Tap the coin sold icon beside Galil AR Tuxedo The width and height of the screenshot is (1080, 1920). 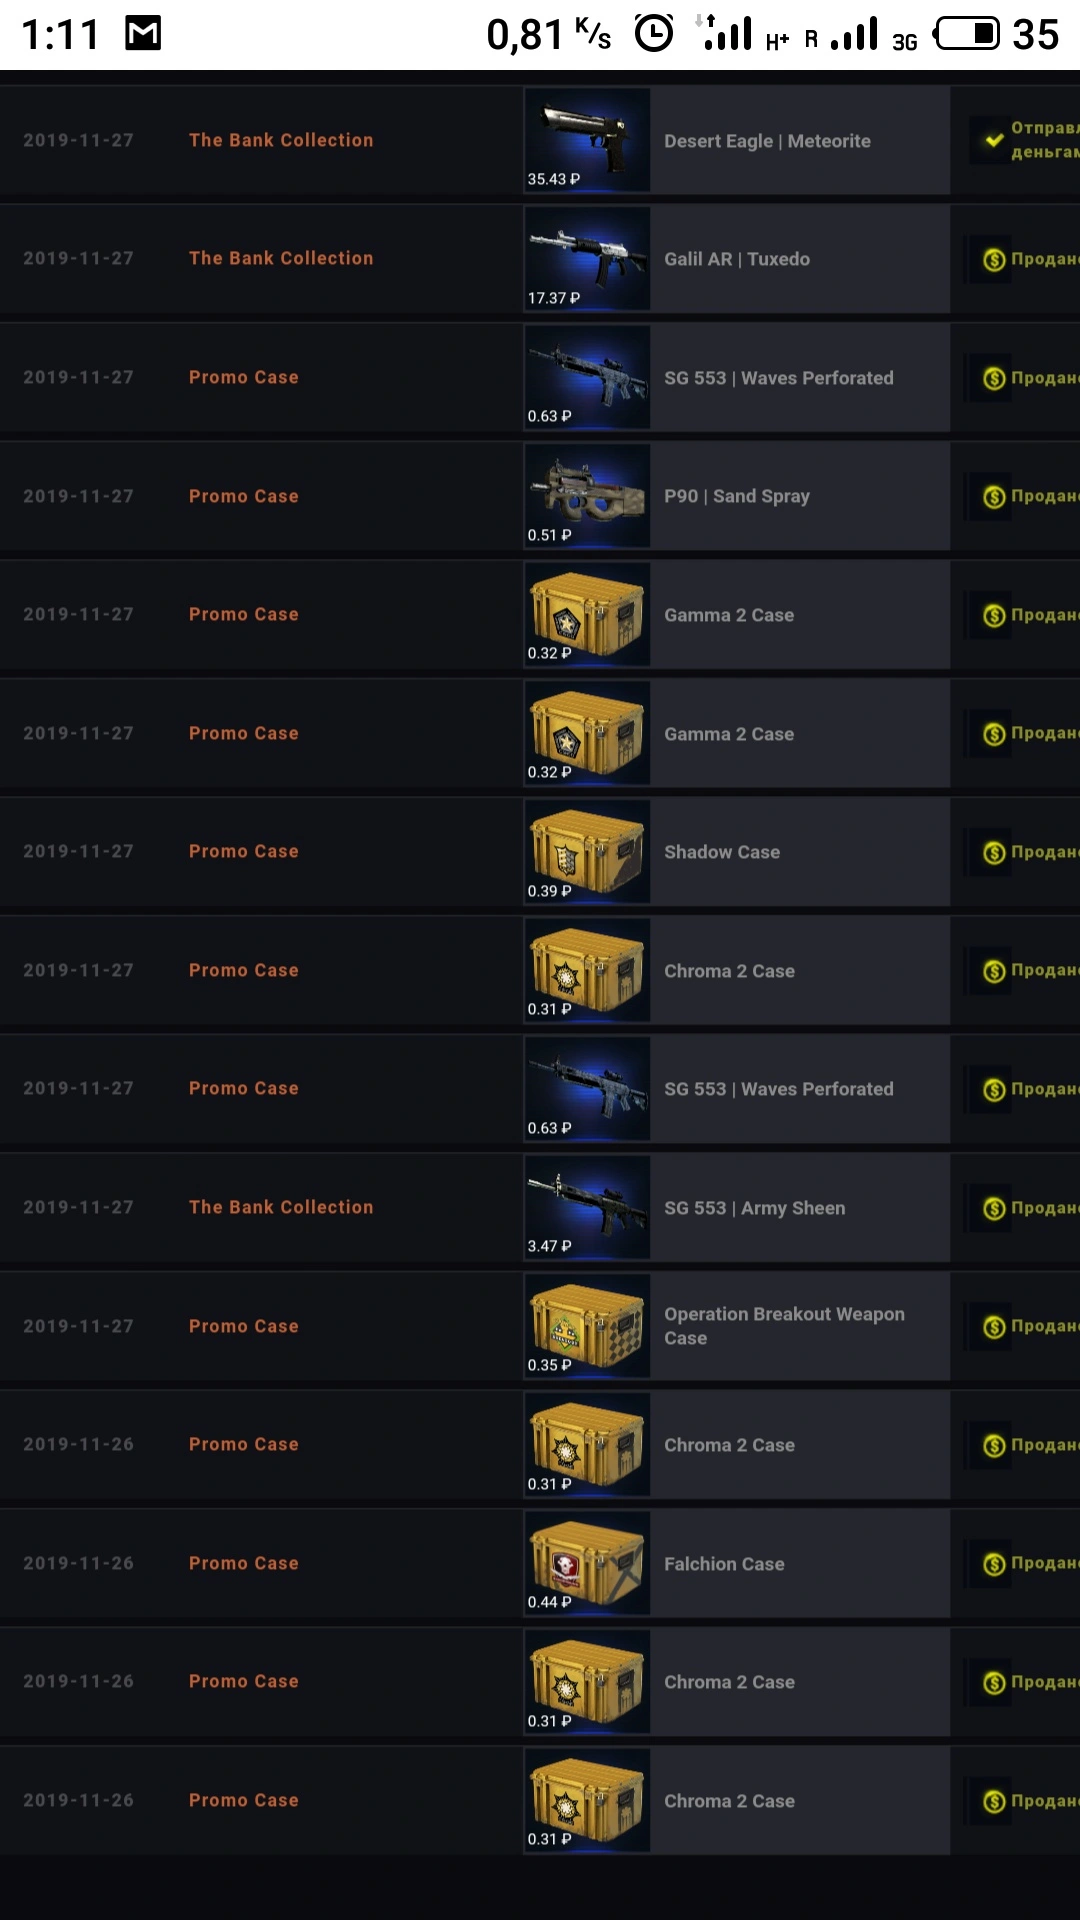click(994, 260)
